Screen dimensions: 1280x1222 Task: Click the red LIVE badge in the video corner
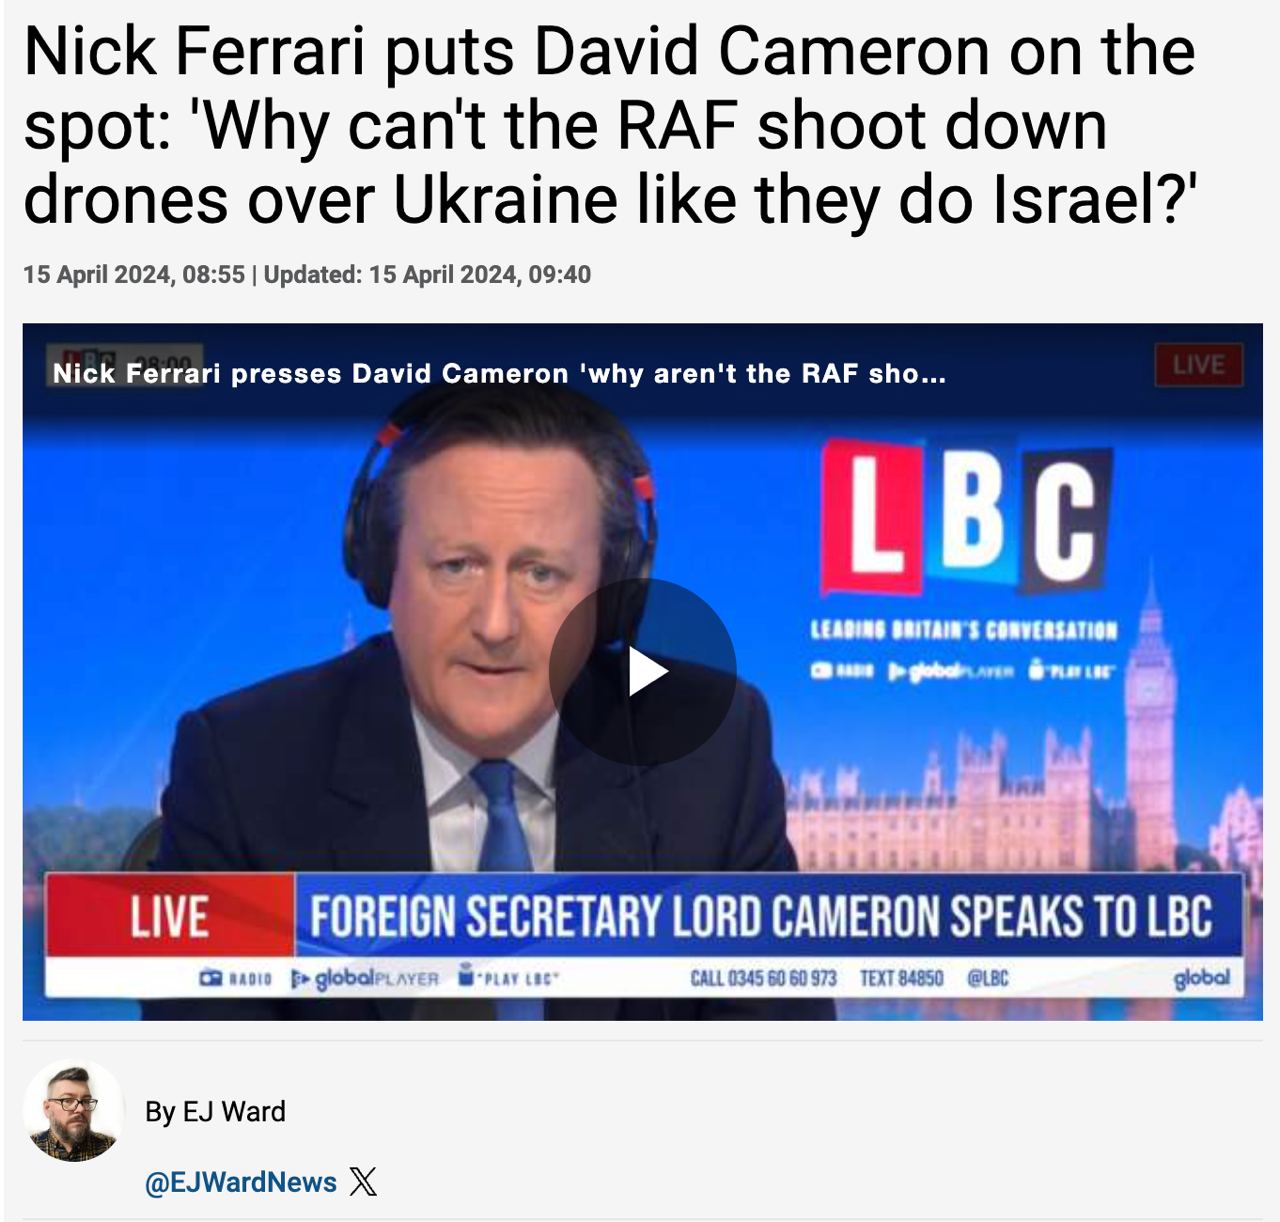(x=1199, y=364)
